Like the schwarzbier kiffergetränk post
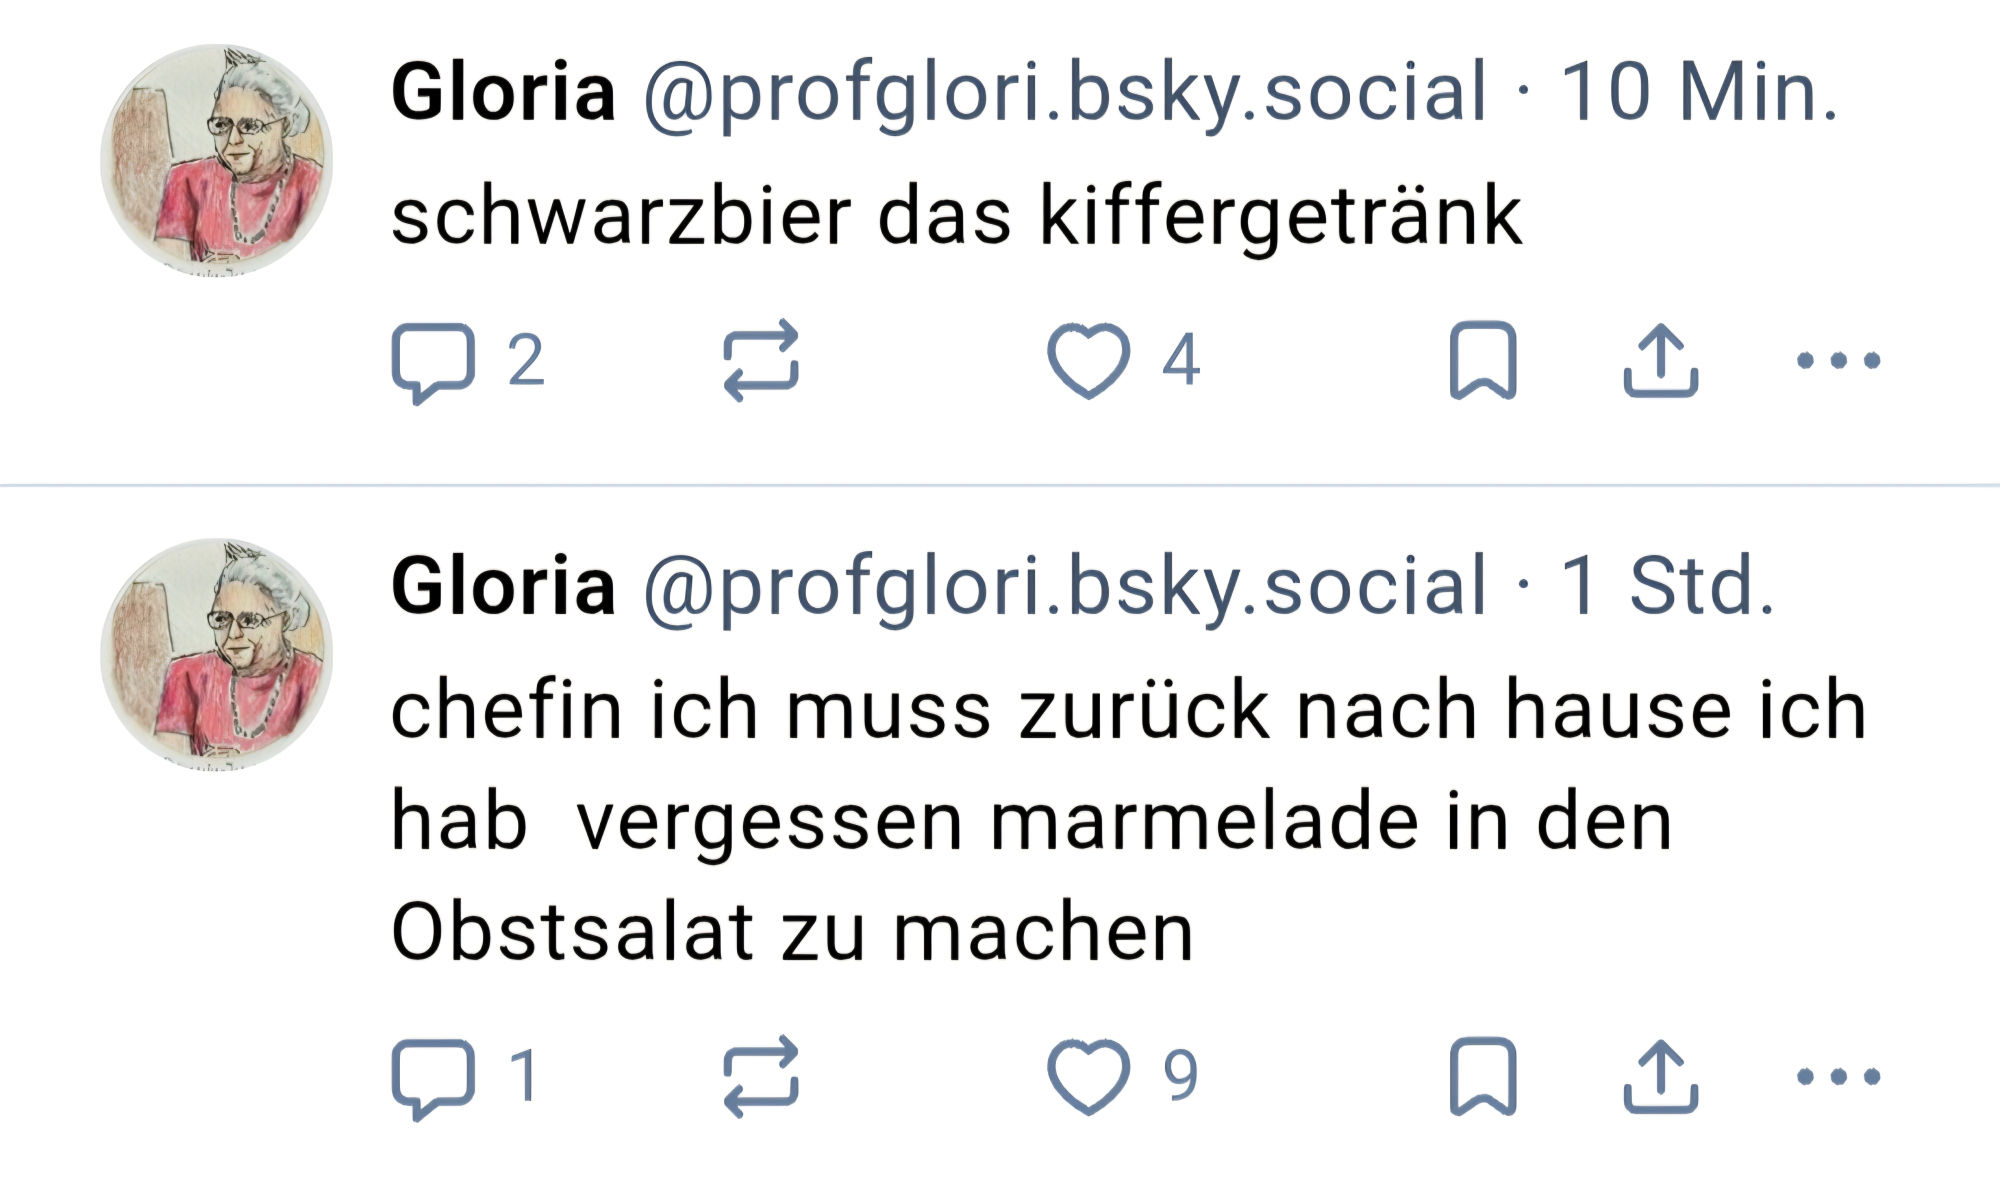2000x1179 pixels. tap(1088, 361)
